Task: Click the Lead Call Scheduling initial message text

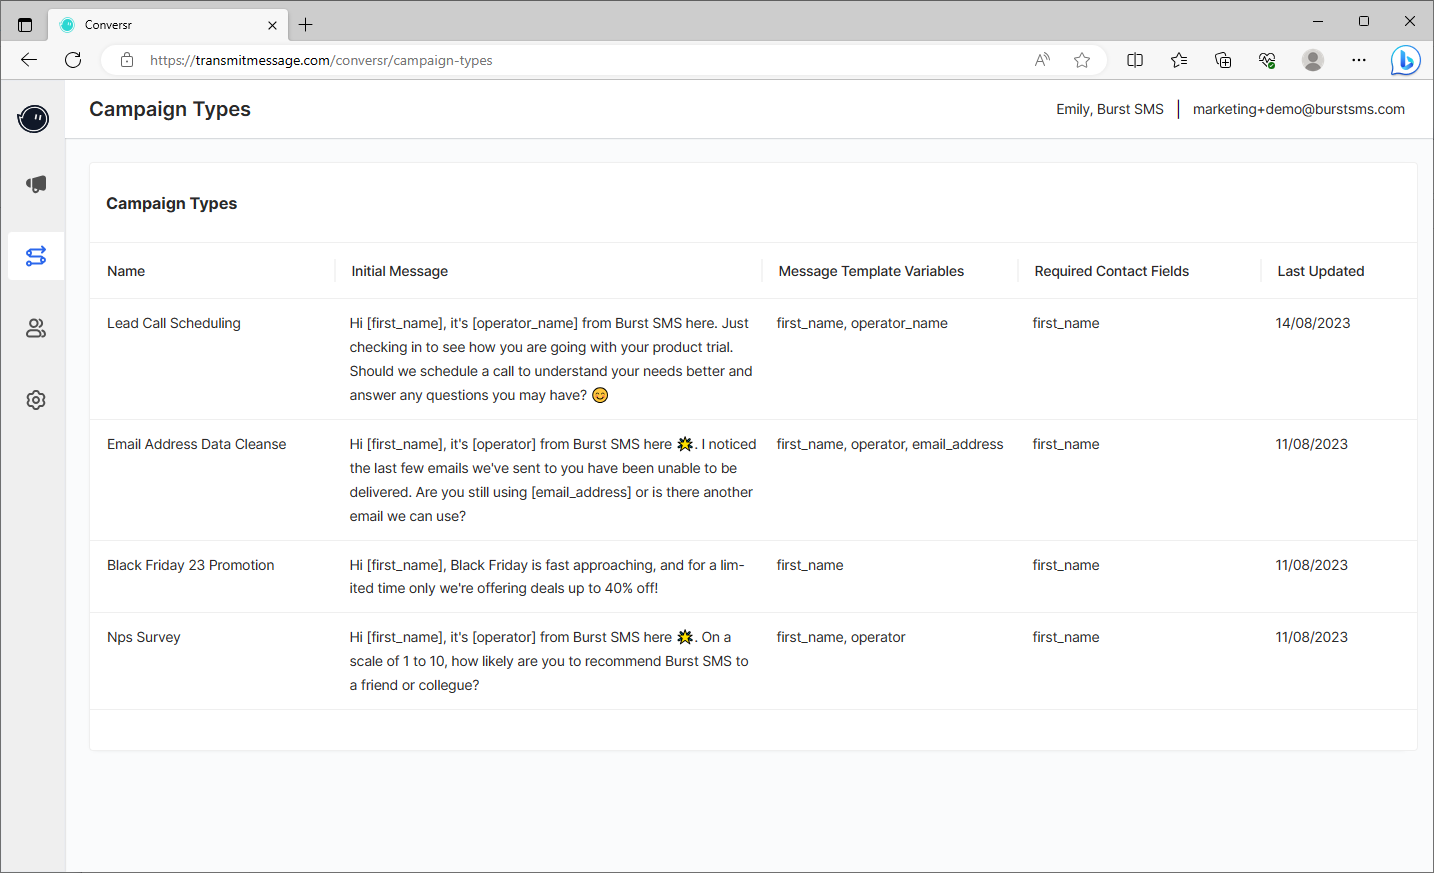Action: (551, 359)
